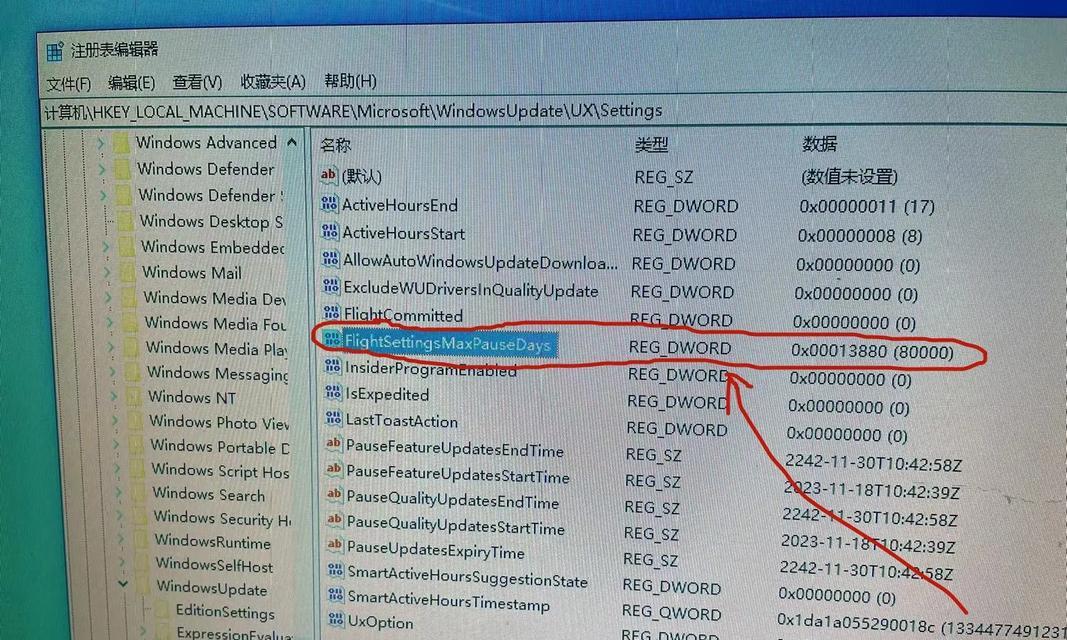Image resolution: width=1067 pixels, height=640 pixels.
Task: Select the PauseFeatureUpdatesStartTime string icon
Action: [333, 469]
